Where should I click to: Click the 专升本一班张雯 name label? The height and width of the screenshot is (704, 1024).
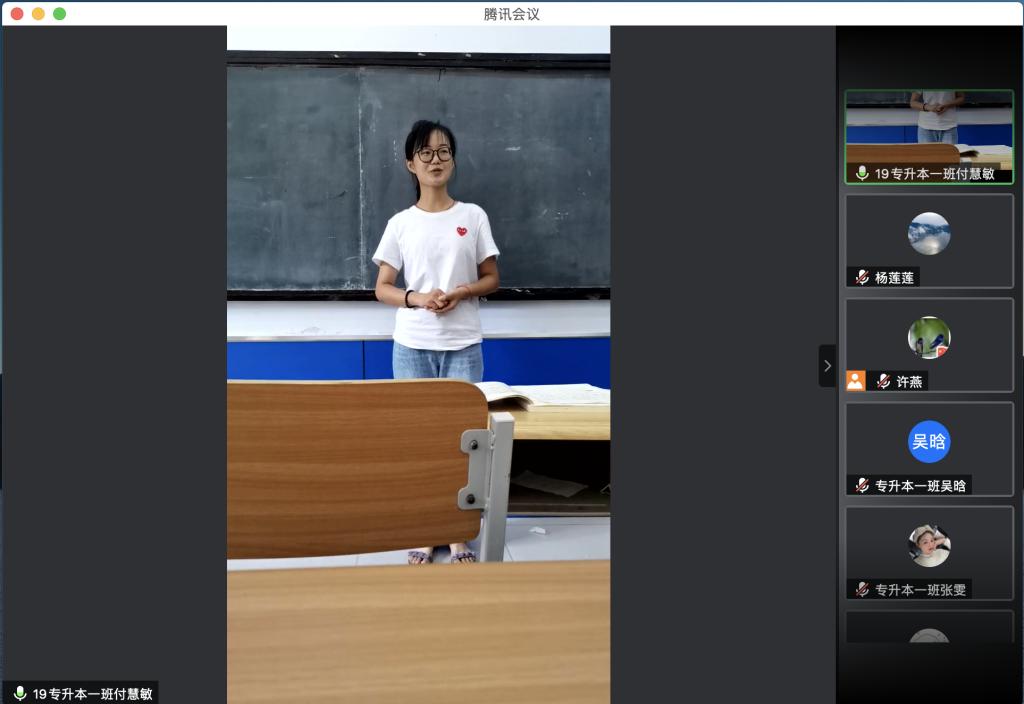(920, 589)
